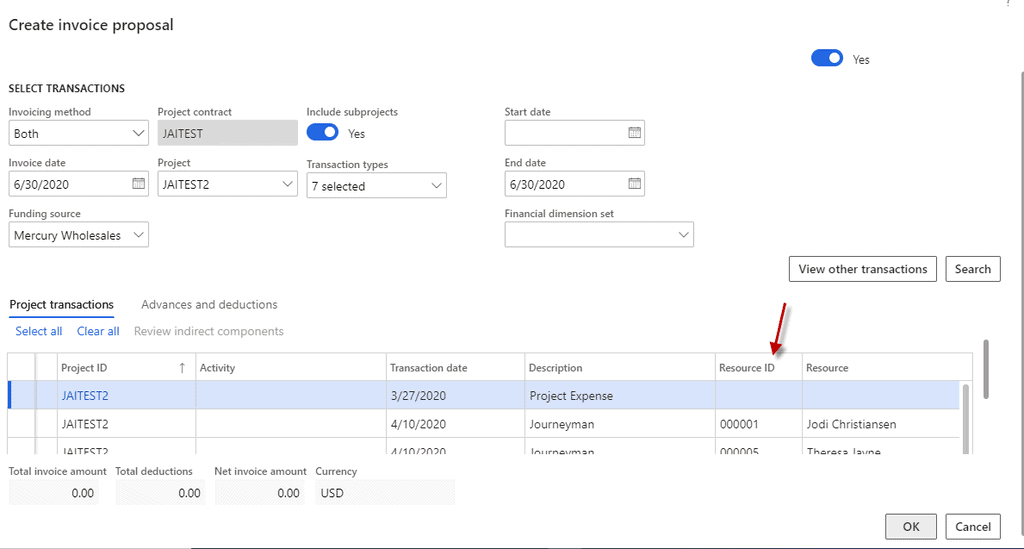This screenshot has width=1024, height=549.
Task: Click View other transactions button
Action: pos(863,269)
